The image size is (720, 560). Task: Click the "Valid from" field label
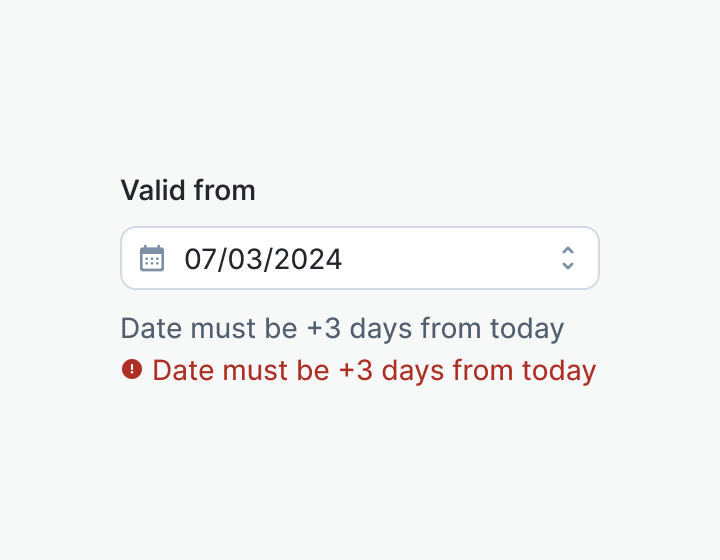[188, 190]
